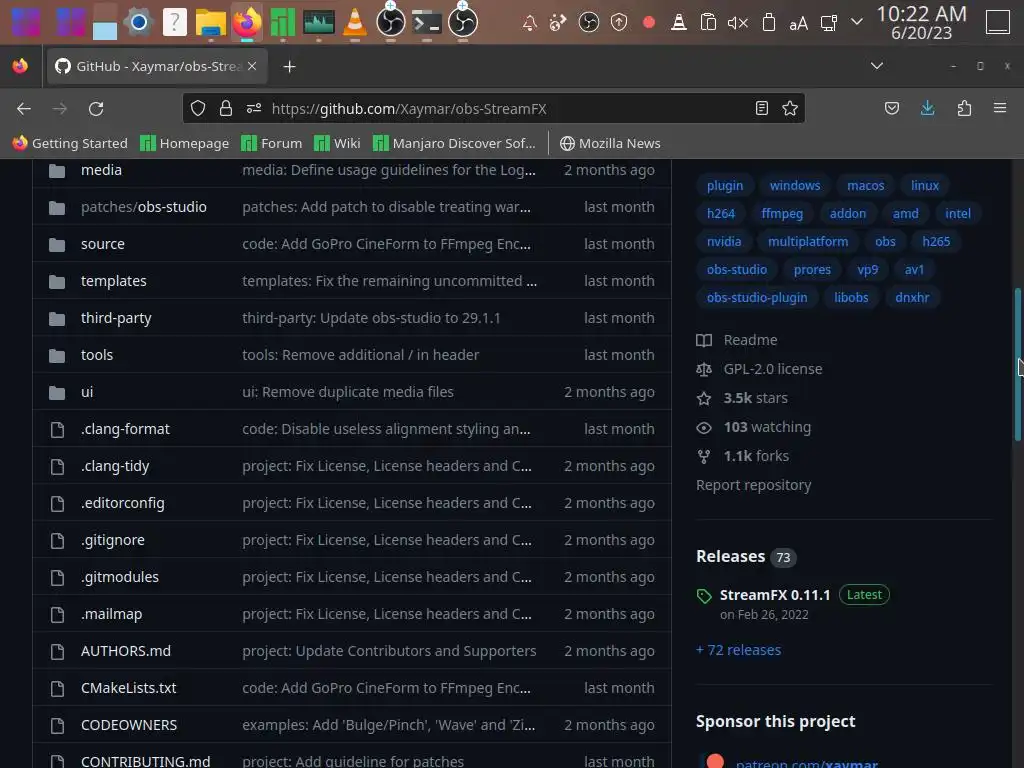
Task: Open patches/obs-studio folder
Action: [x=144, y=207]
